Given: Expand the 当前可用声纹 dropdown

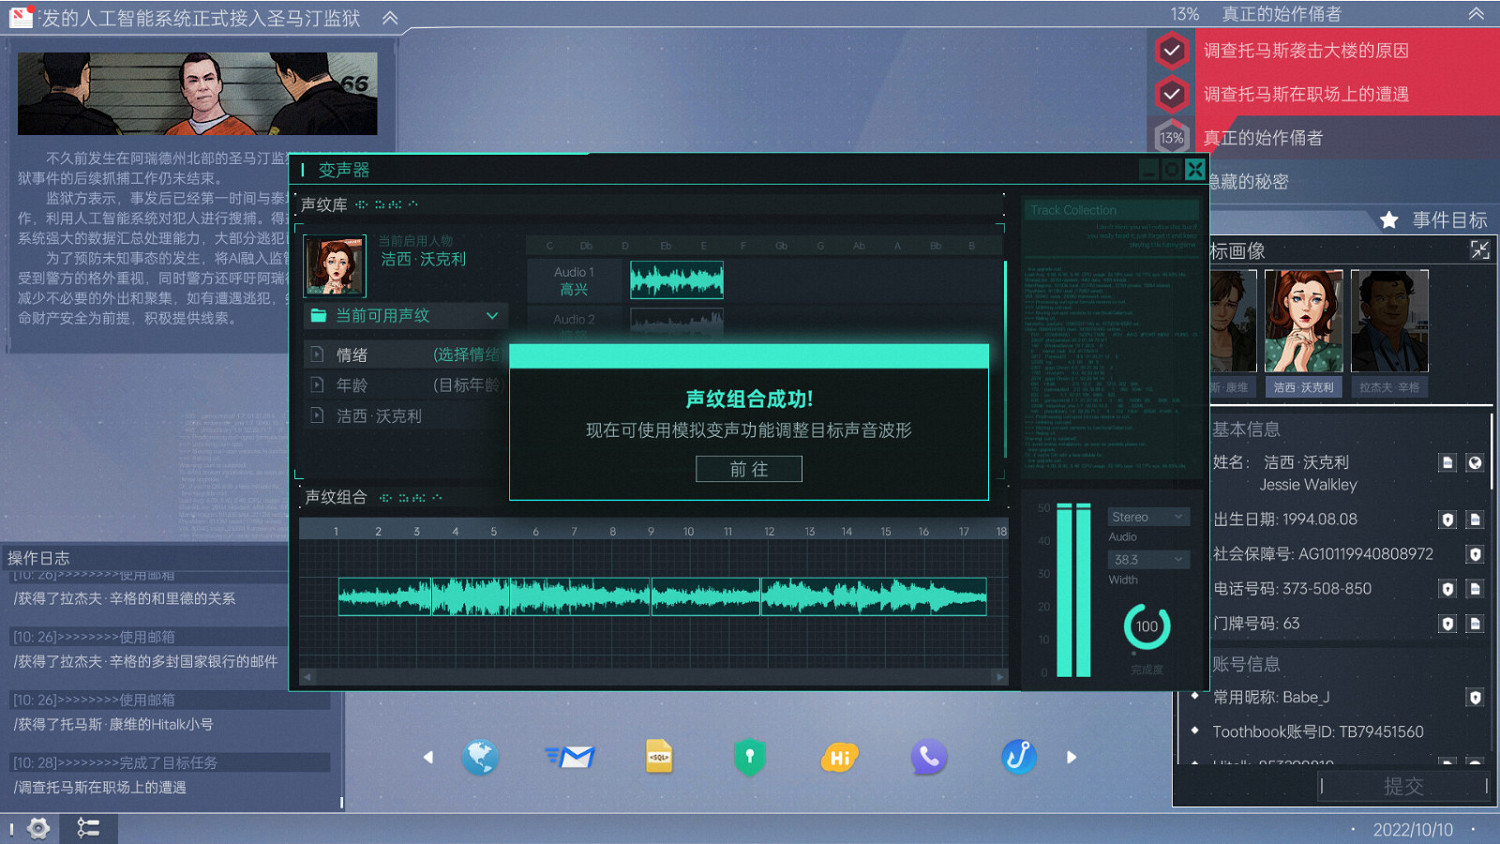Looking at the screenshot, I should (x=404, y=315).
